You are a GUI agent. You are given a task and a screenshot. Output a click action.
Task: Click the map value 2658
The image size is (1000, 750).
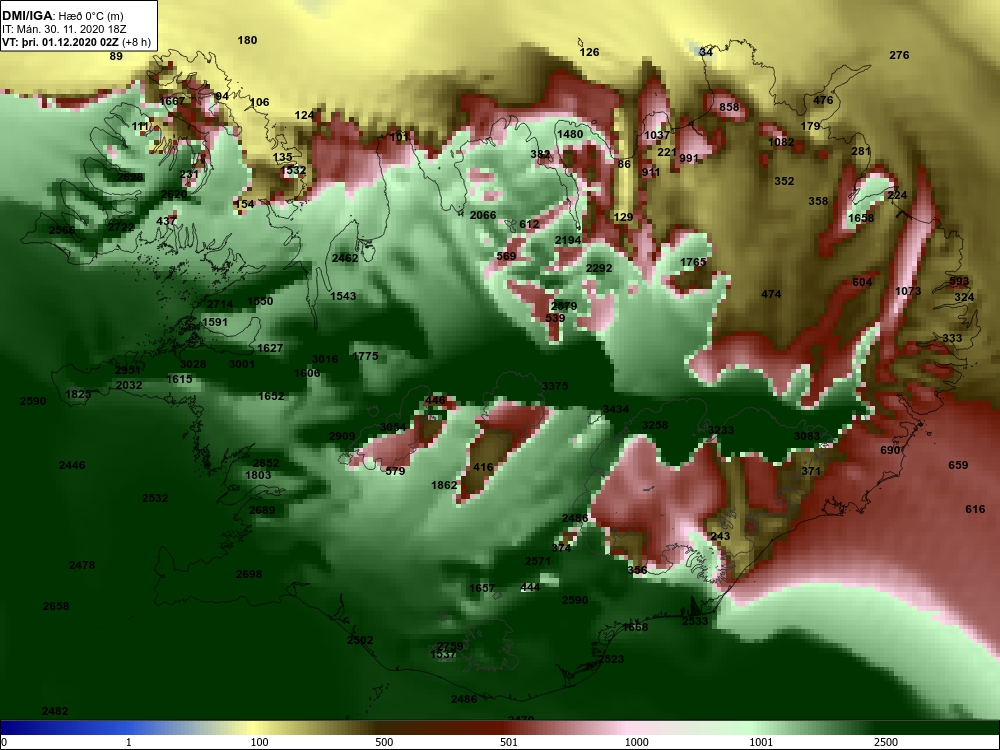pyautogui.click(x=56, y=607)
